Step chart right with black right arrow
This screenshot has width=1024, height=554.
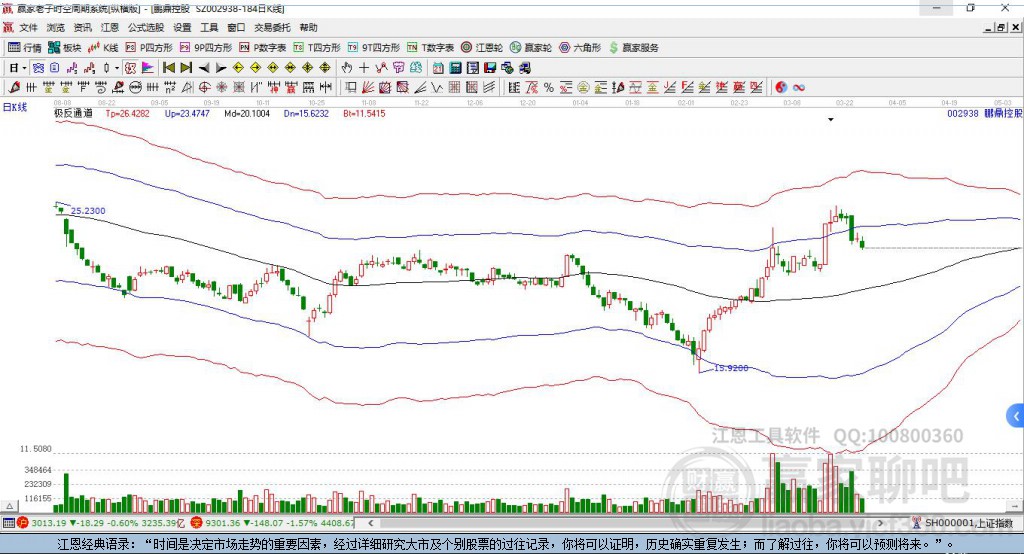point(221,67)
